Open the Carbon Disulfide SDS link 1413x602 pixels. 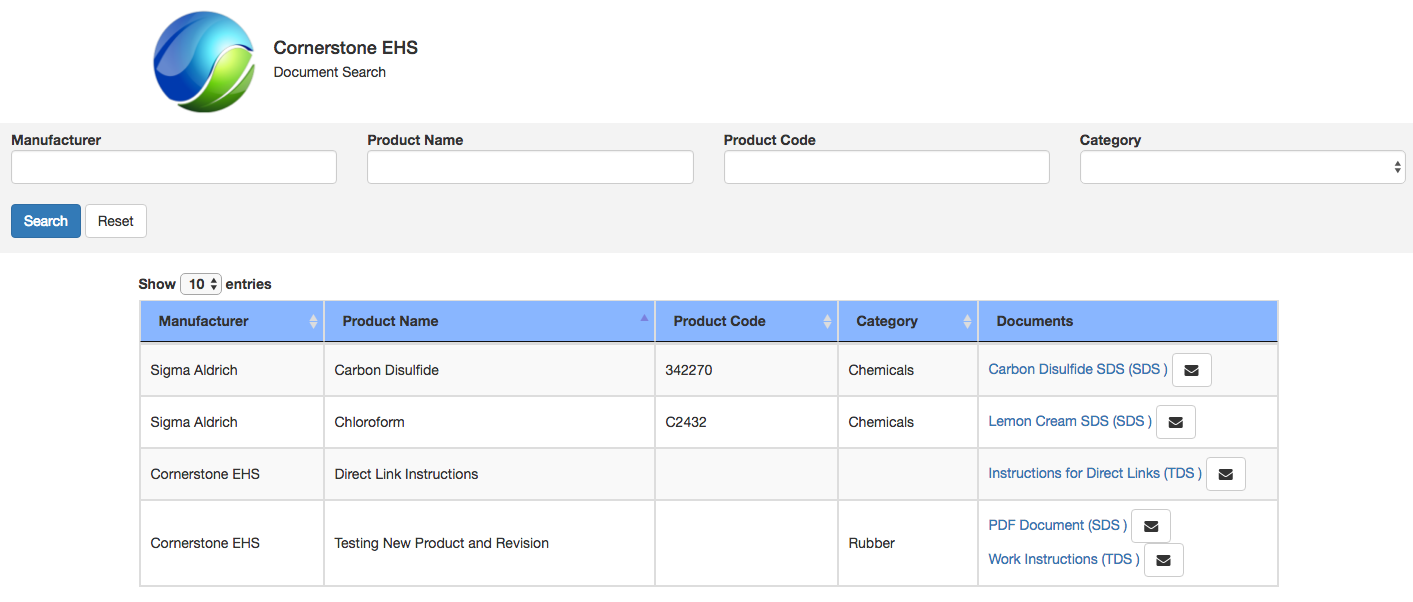point(1077,369)
